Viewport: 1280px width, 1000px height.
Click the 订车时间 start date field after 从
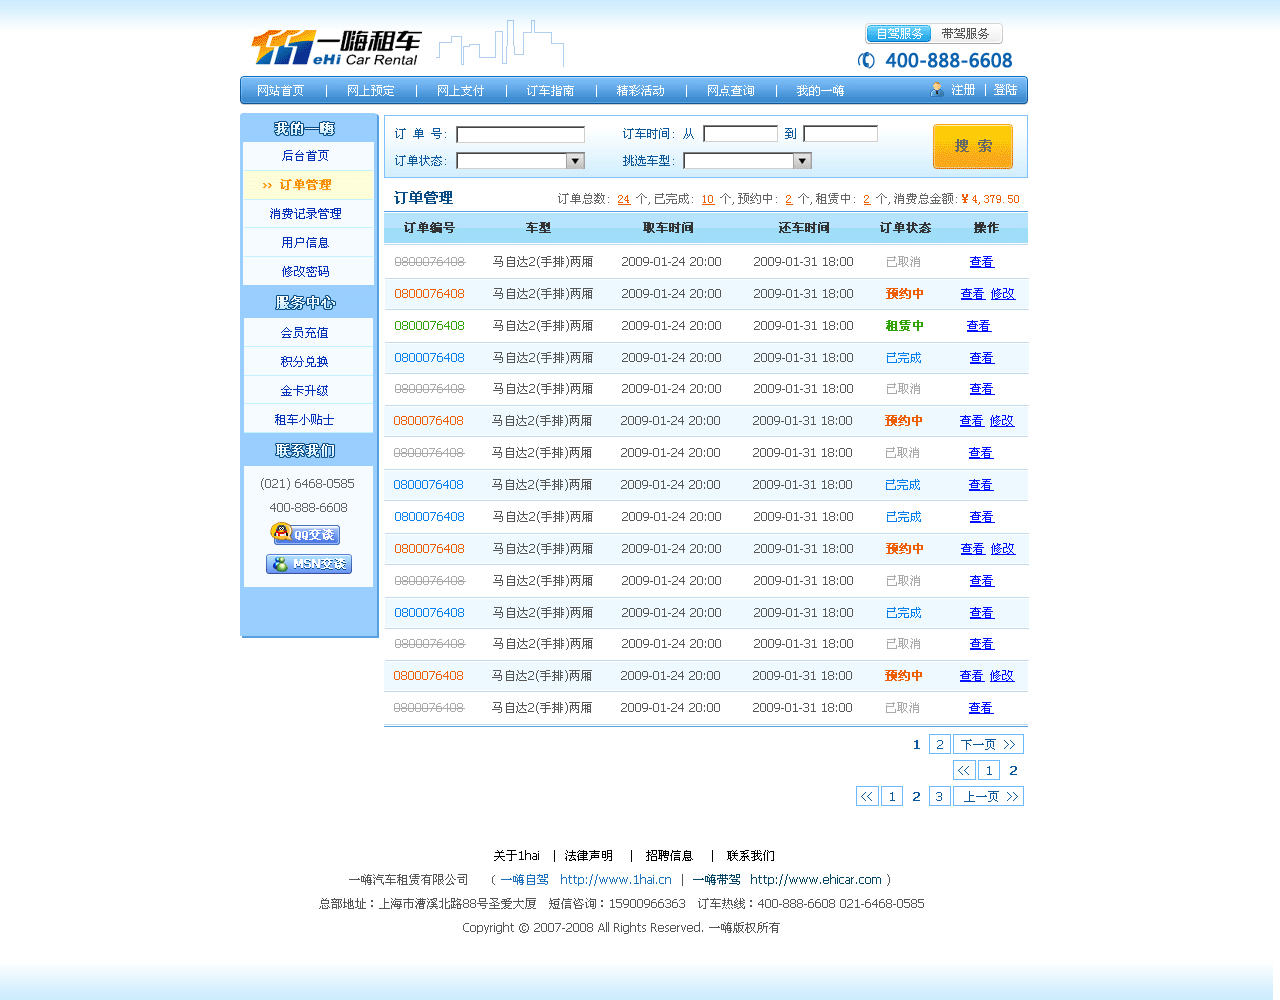pyautogui.click(x=740, y=134)
